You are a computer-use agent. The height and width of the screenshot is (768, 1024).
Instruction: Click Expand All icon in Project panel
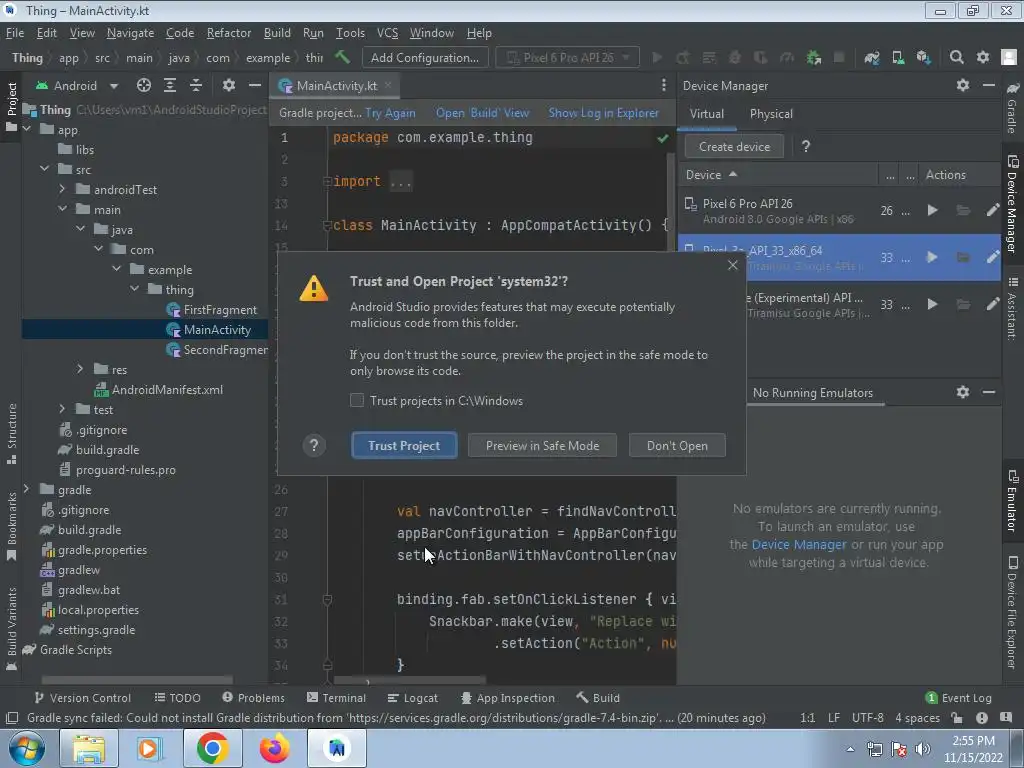click(x=170, y=86)
